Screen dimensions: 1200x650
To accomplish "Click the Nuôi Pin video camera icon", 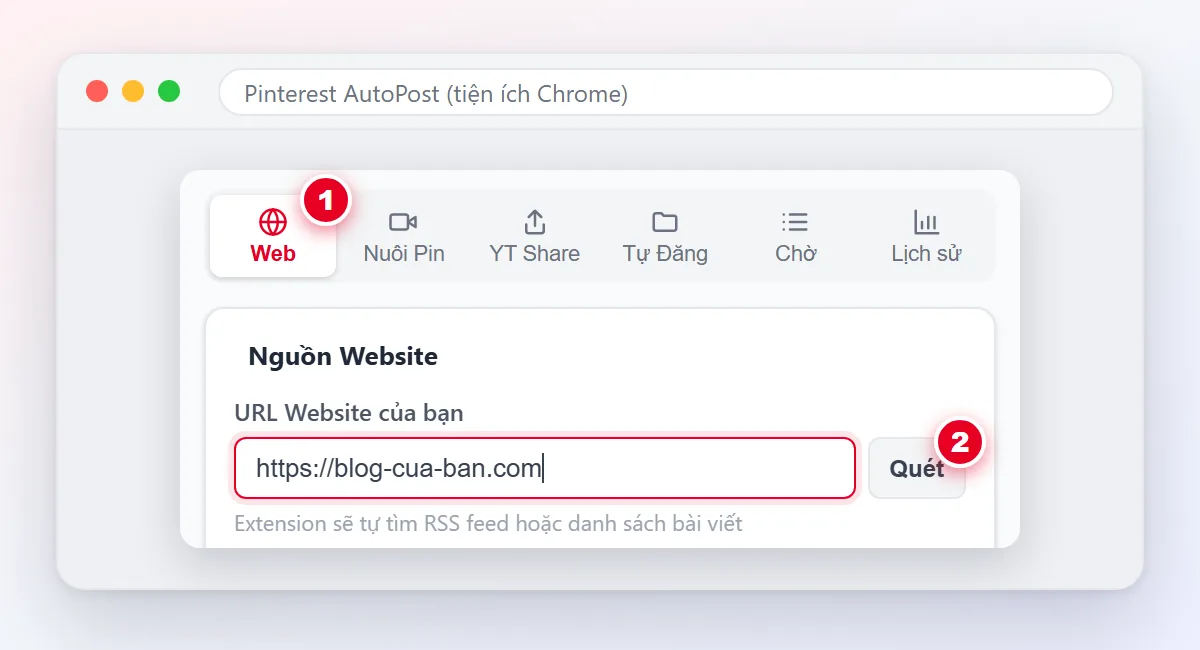I will 403,222.
